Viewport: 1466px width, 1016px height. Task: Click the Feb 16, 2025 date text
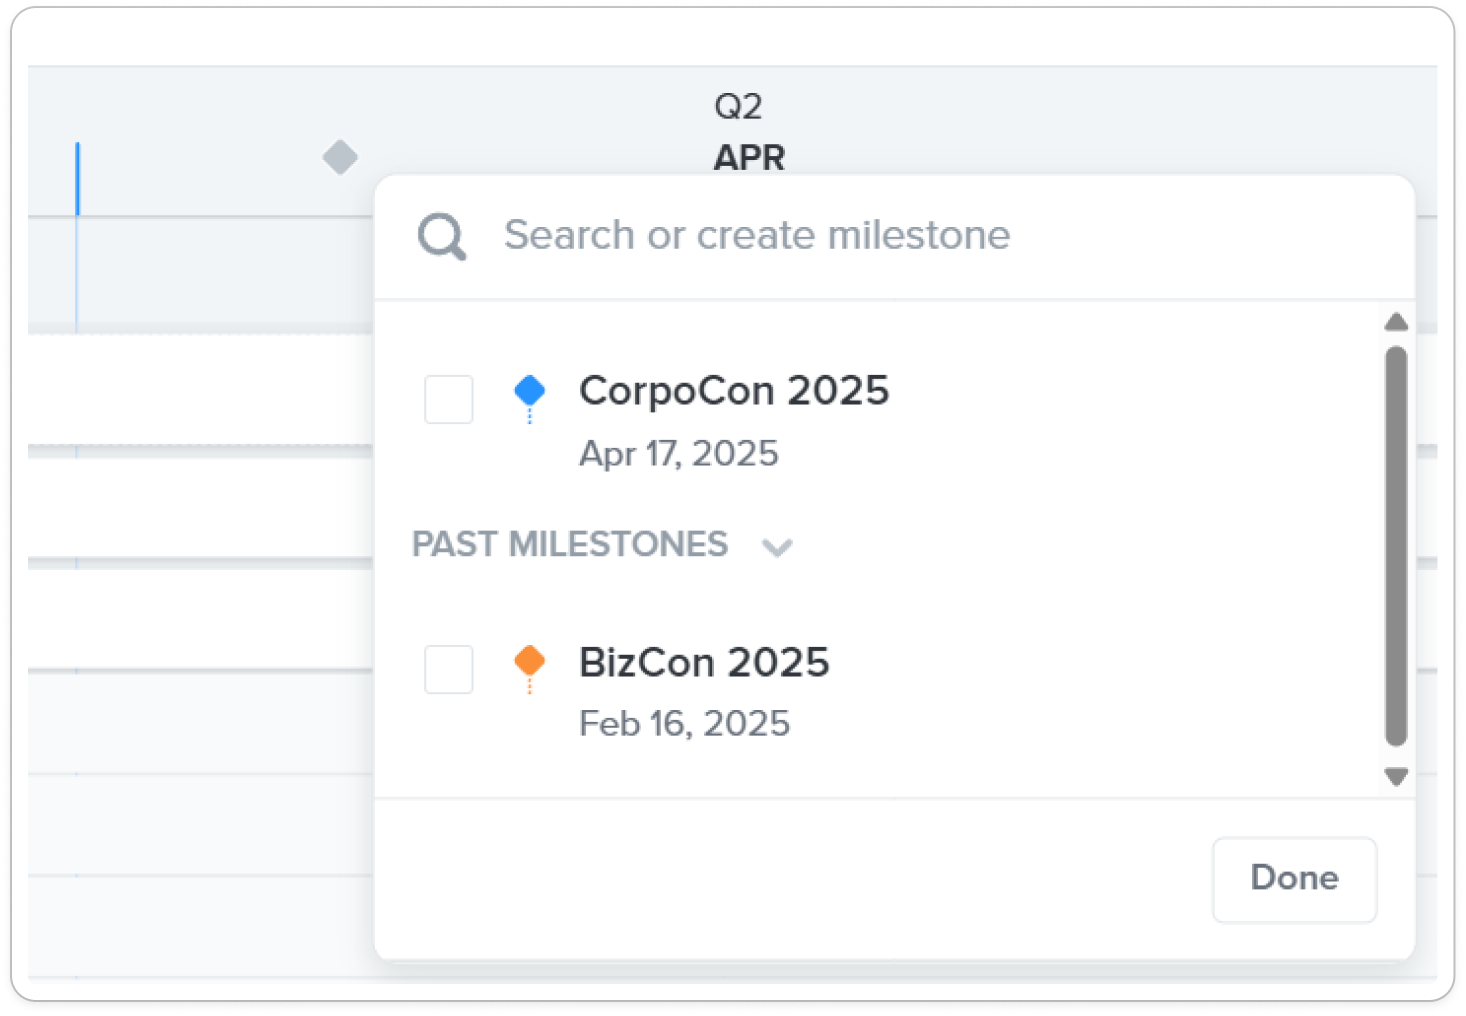tap(684, 723)
